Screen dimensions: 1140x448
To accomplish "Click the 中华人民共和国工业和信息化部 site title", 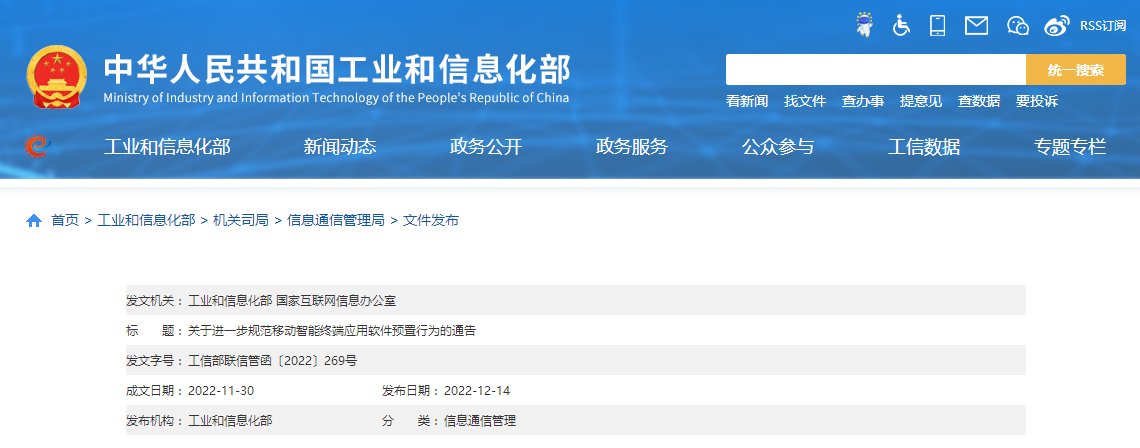I will (x=337, y=69).
